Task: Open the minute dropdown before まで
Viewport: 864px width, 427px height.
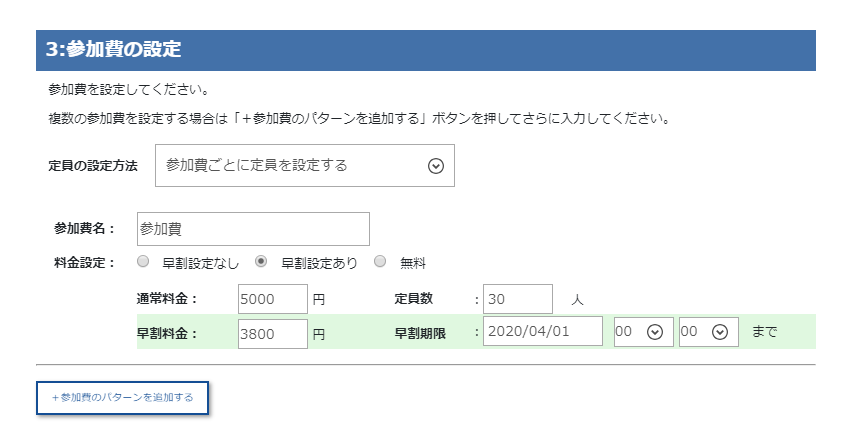Action: 709,332
